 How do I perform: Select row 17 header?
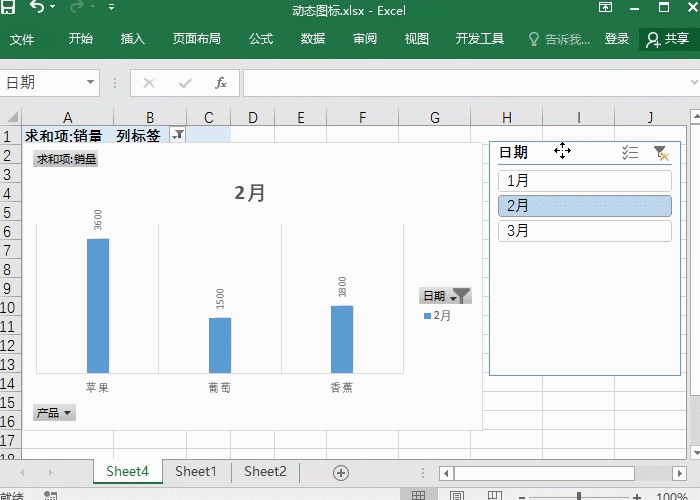coord(8,441)
